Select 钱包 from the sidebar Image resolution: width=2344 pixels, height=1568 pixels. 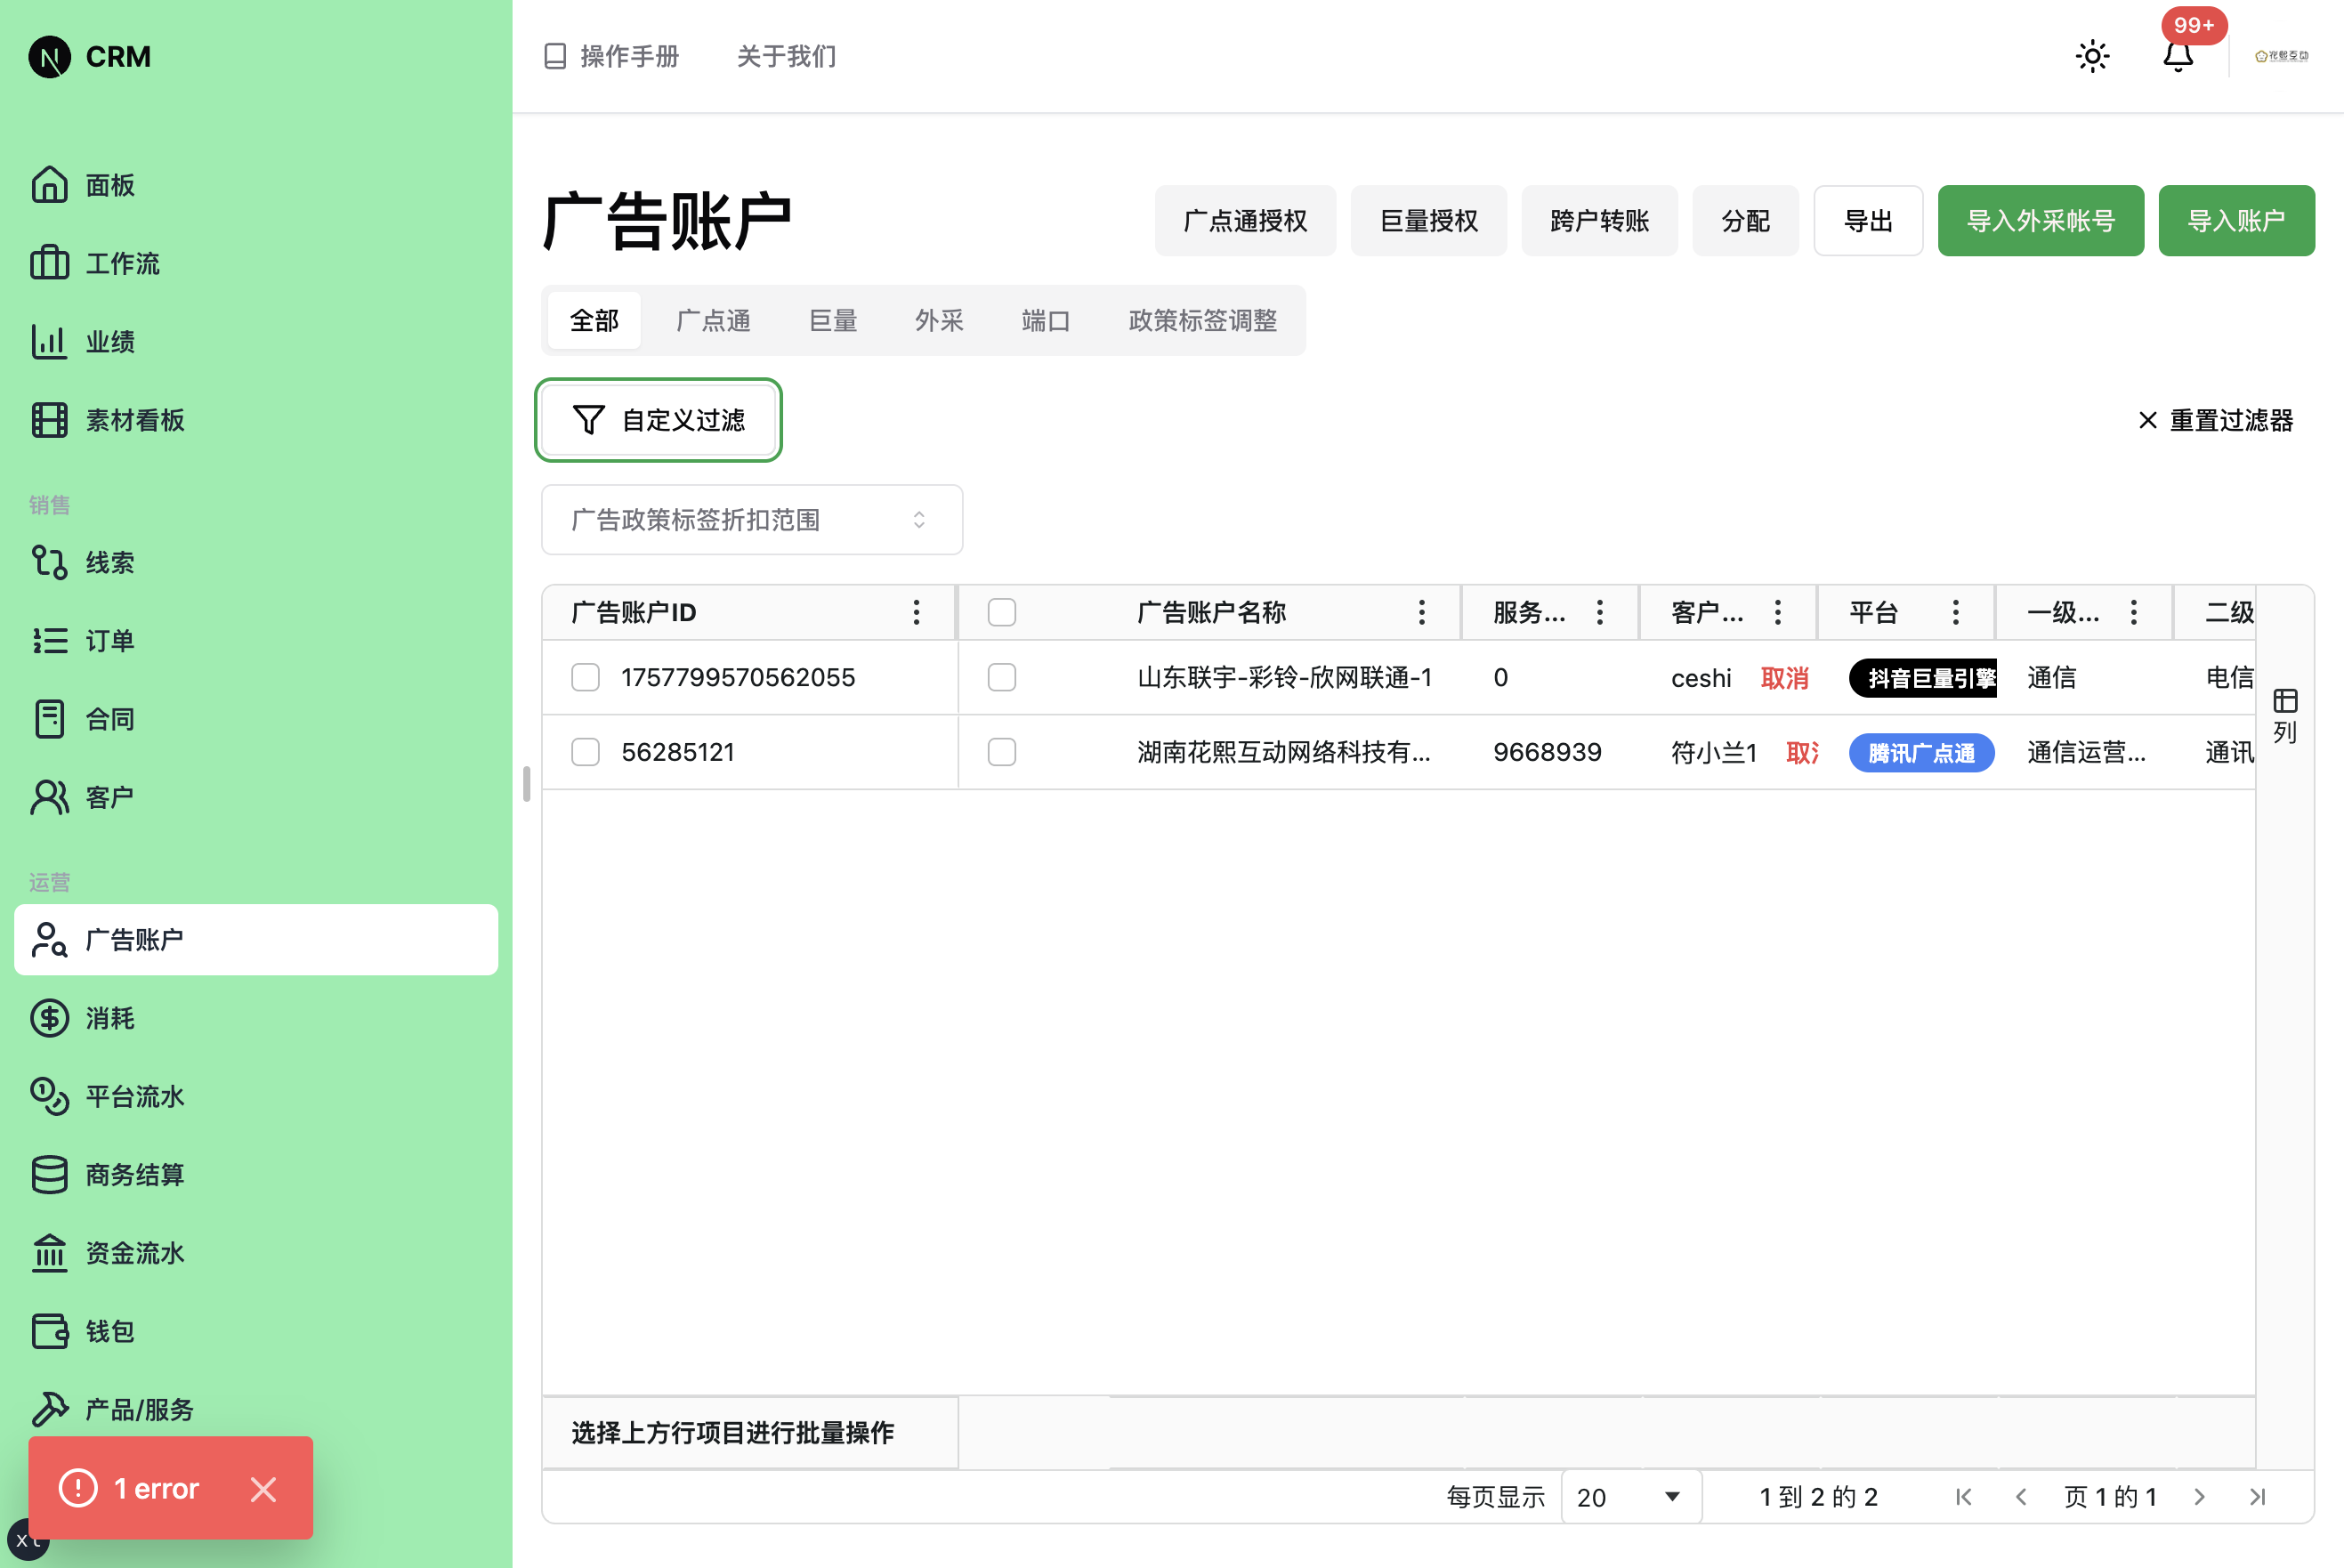(110, 1331)
